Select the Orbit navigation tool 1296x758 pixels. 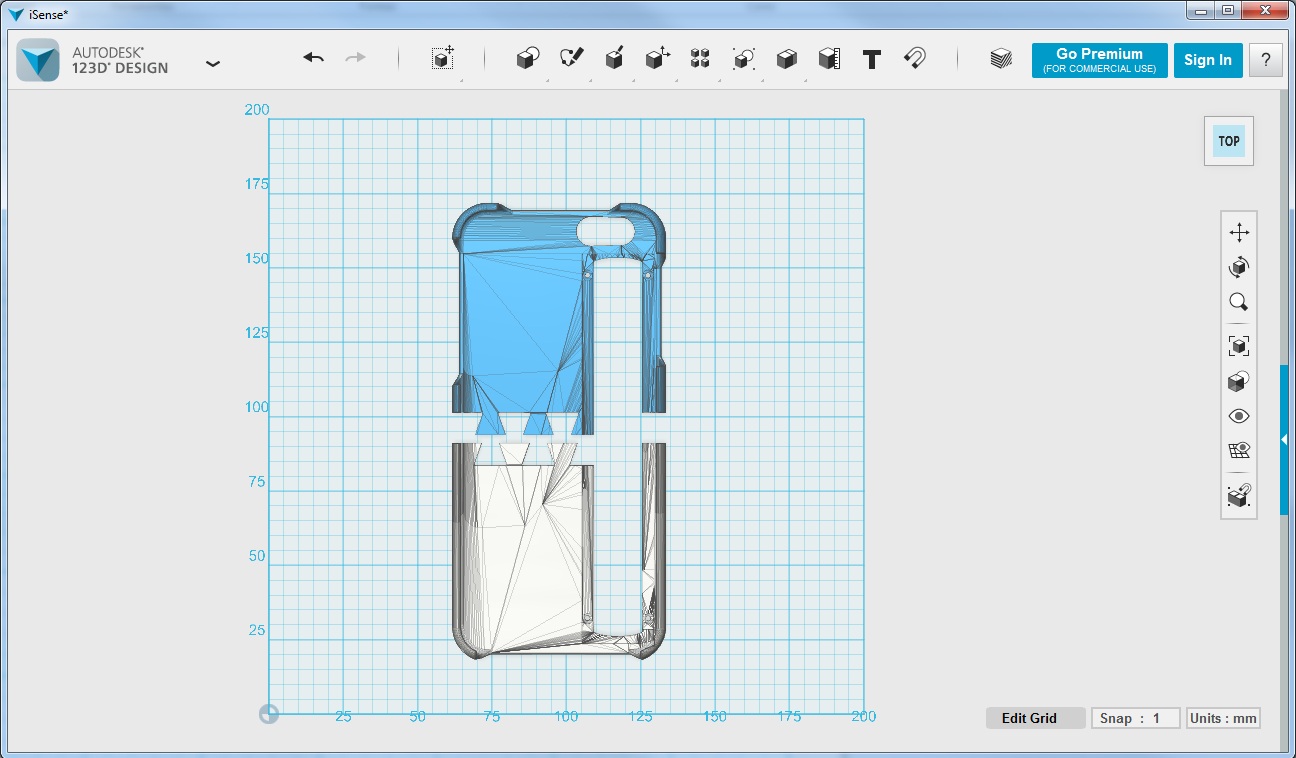coord(1239,267)
